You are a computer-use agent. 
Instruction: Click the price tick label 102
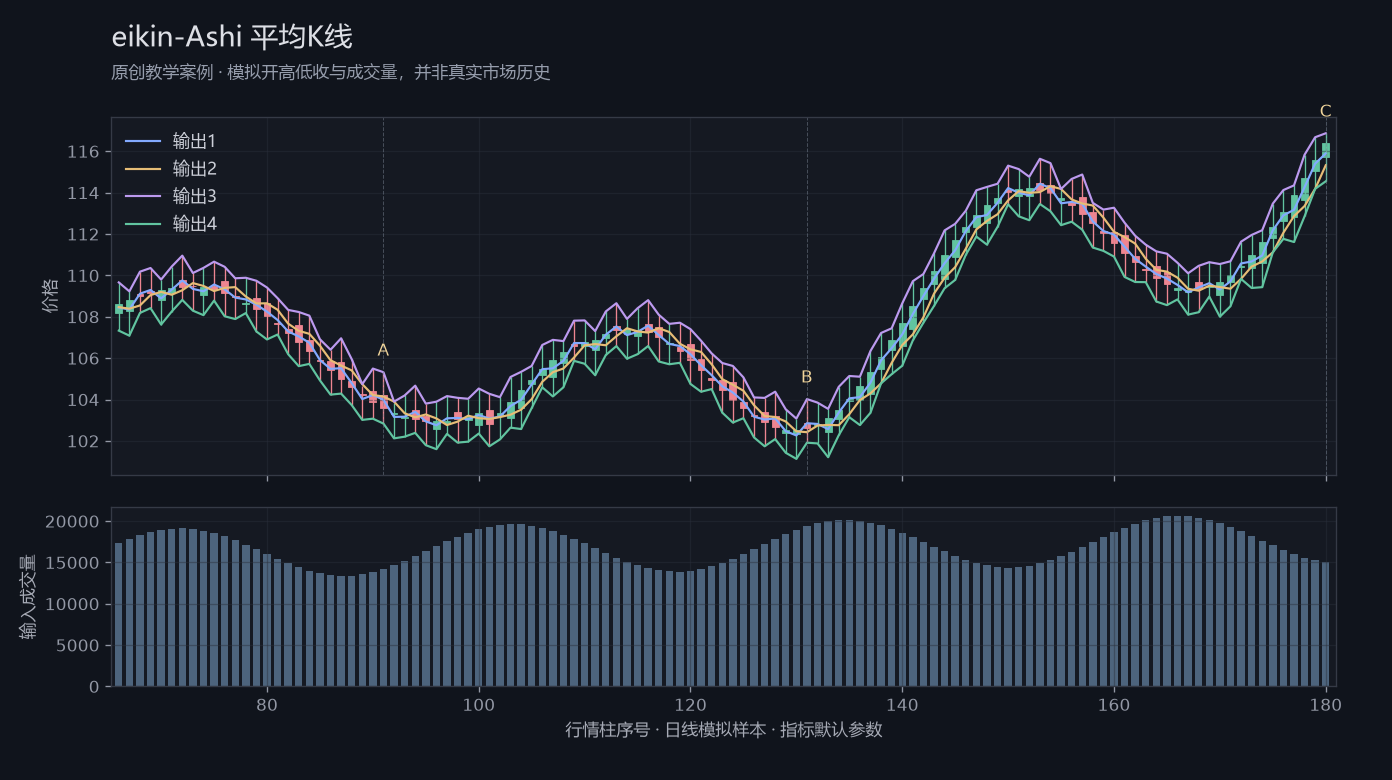tap(83, 442)
